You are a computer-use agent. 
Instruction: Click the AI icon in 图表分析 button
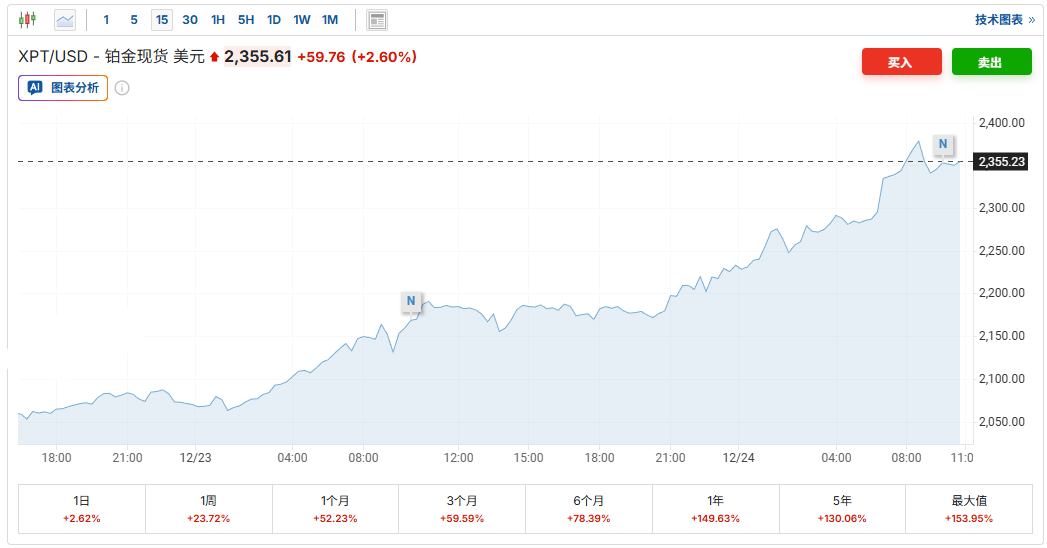point(35,88)
